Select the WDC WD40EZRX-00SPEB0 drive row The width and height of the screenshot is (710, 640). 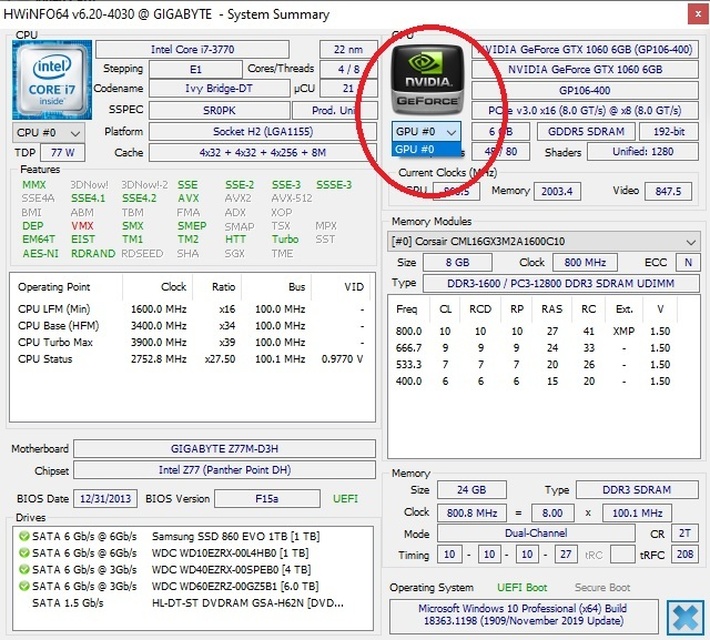tap(193, 569)
